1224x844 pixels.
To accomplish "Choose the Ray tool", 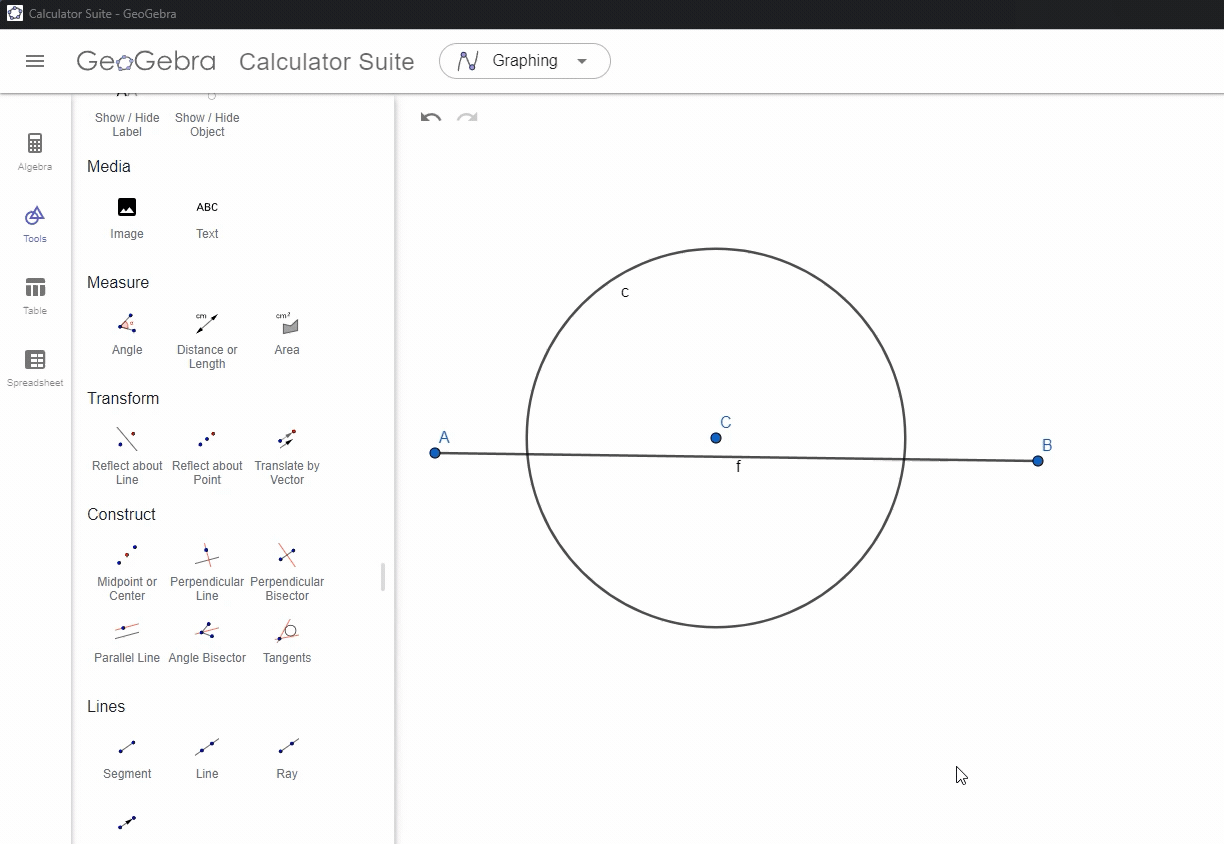I will 287,758.
